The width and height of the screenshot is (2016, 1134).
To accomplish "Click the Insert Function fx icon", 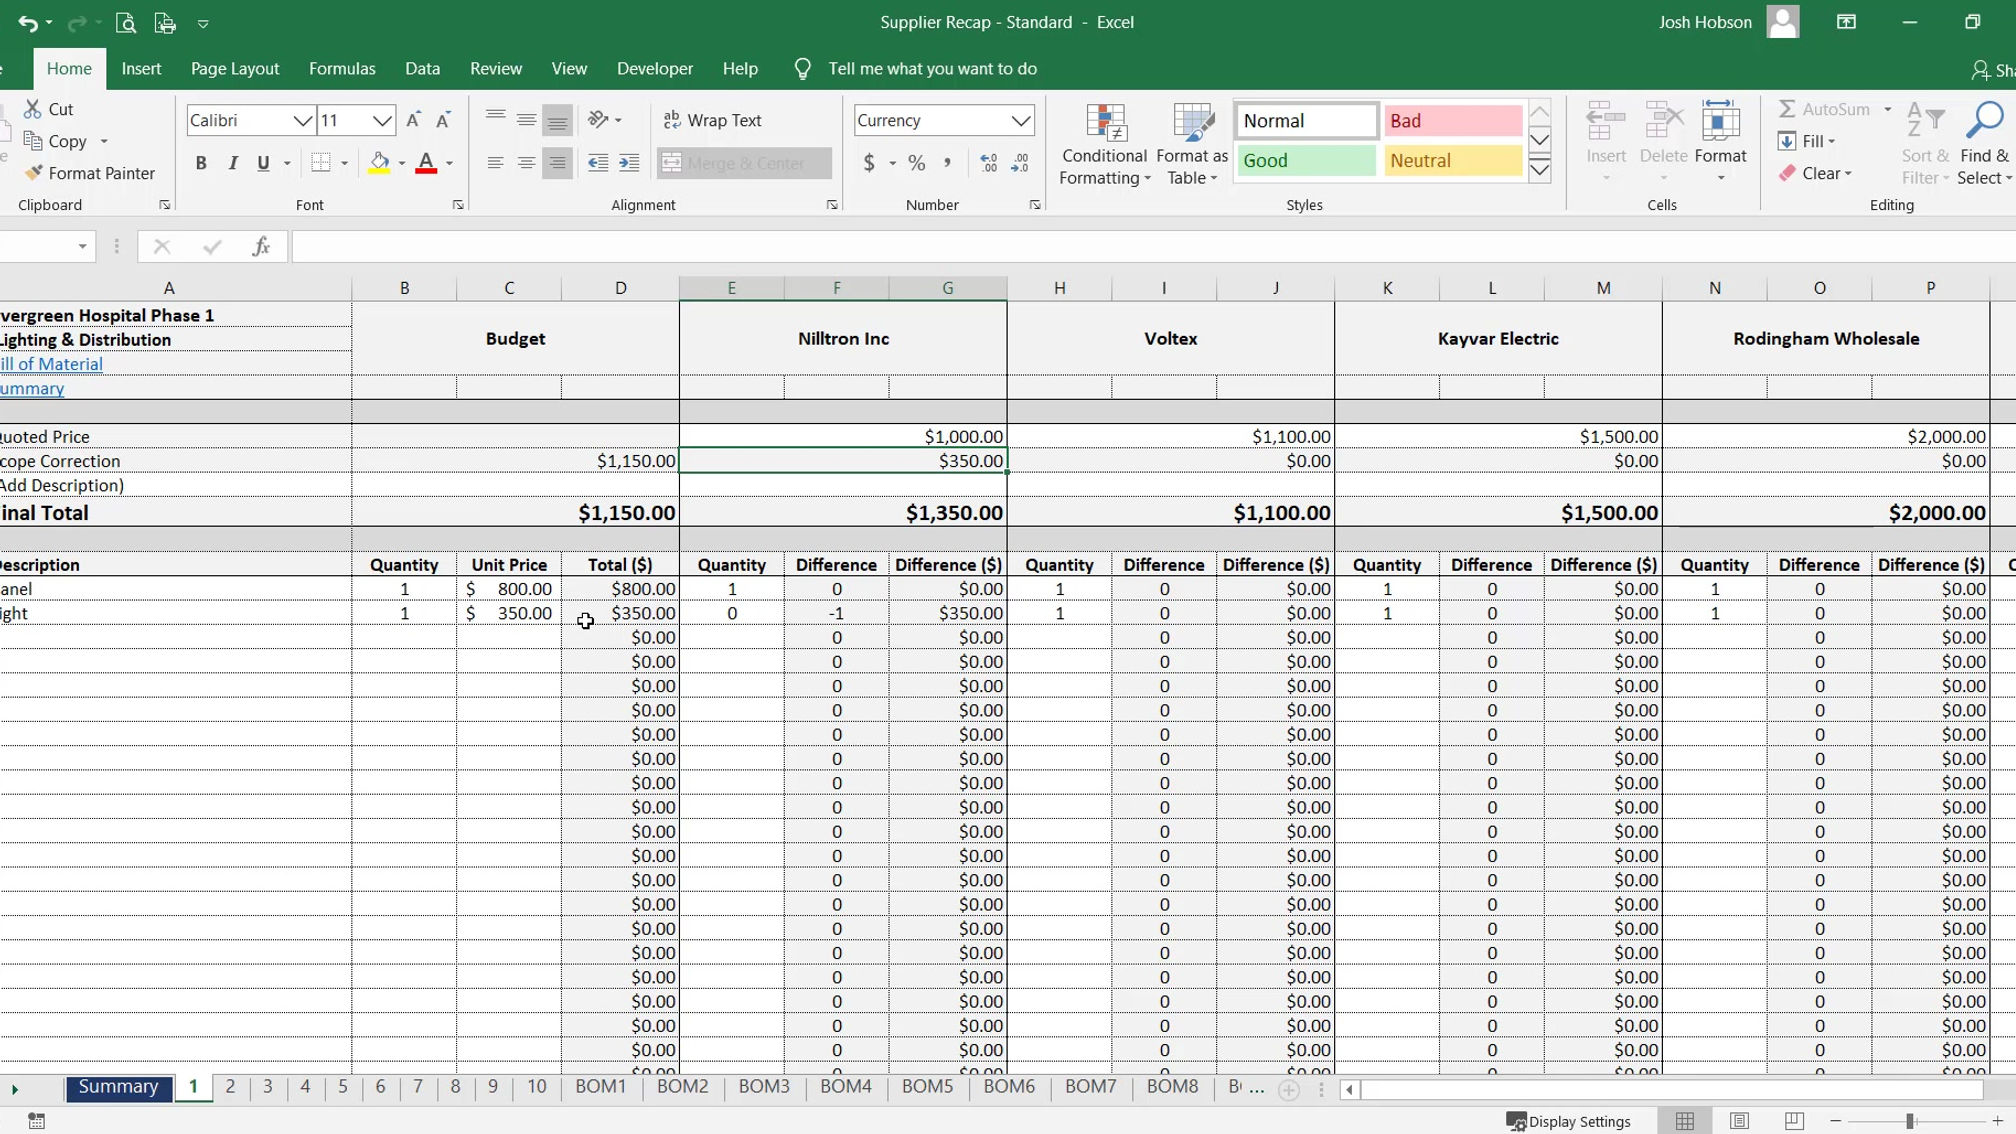I will 261,246.
